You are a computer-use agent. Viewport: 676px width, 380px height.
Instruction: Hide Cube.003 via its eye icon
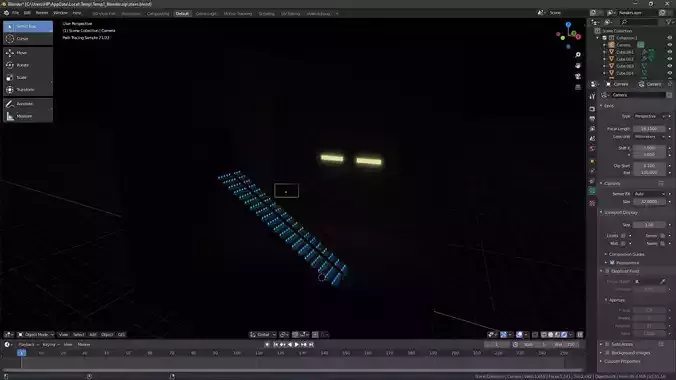(670, 66)
